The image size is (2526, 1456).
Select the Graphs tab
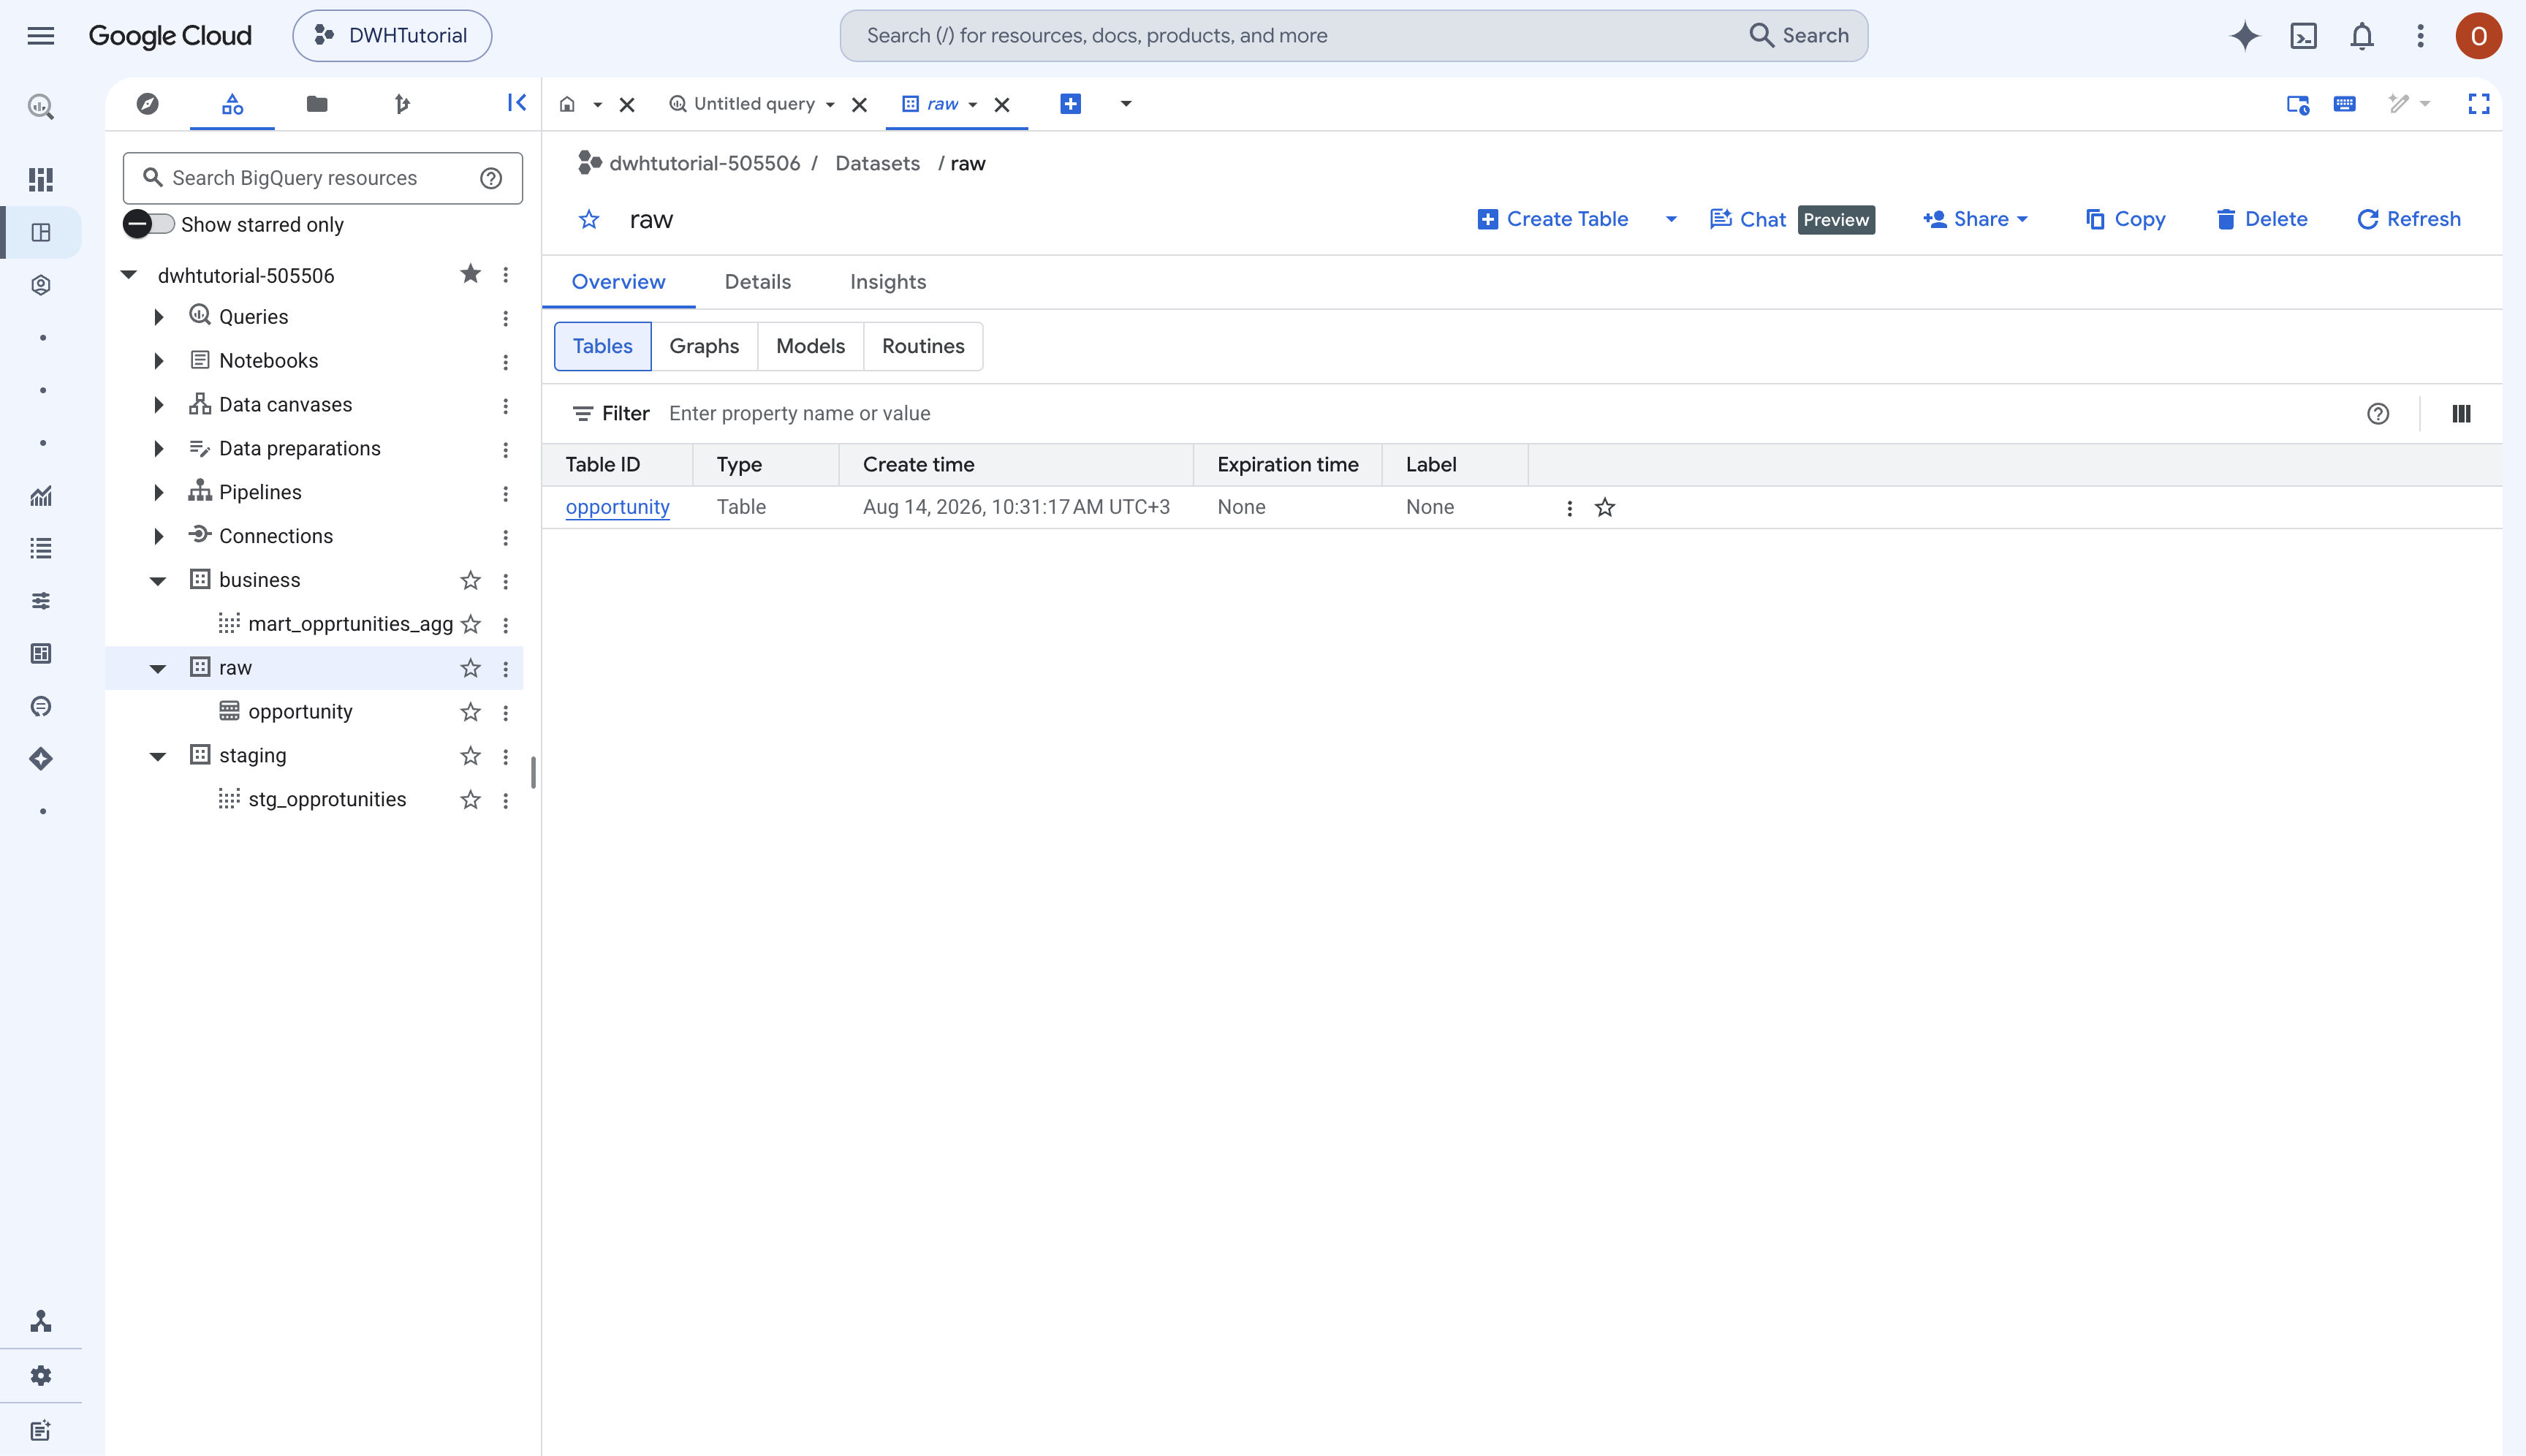point(704,346)
